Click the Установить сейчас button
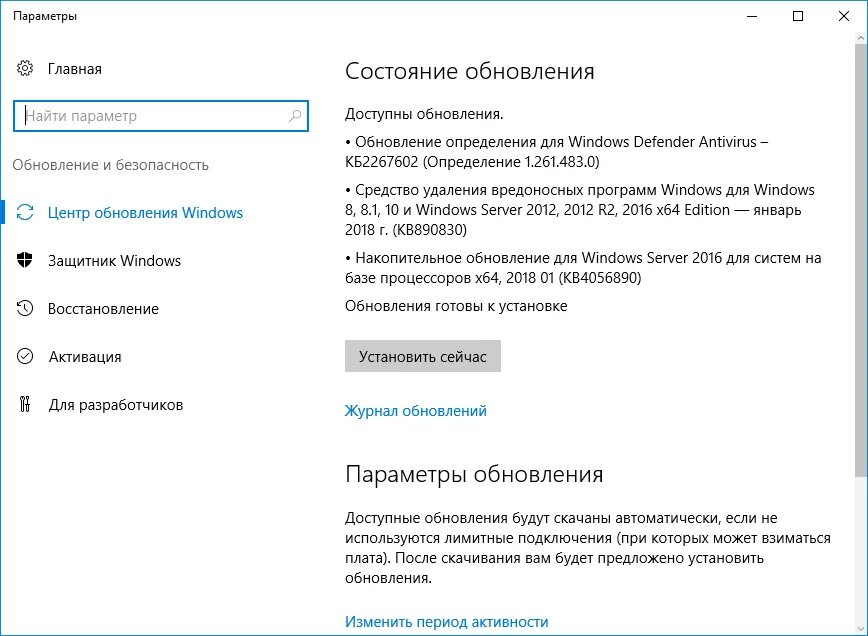 click(423, 356)
